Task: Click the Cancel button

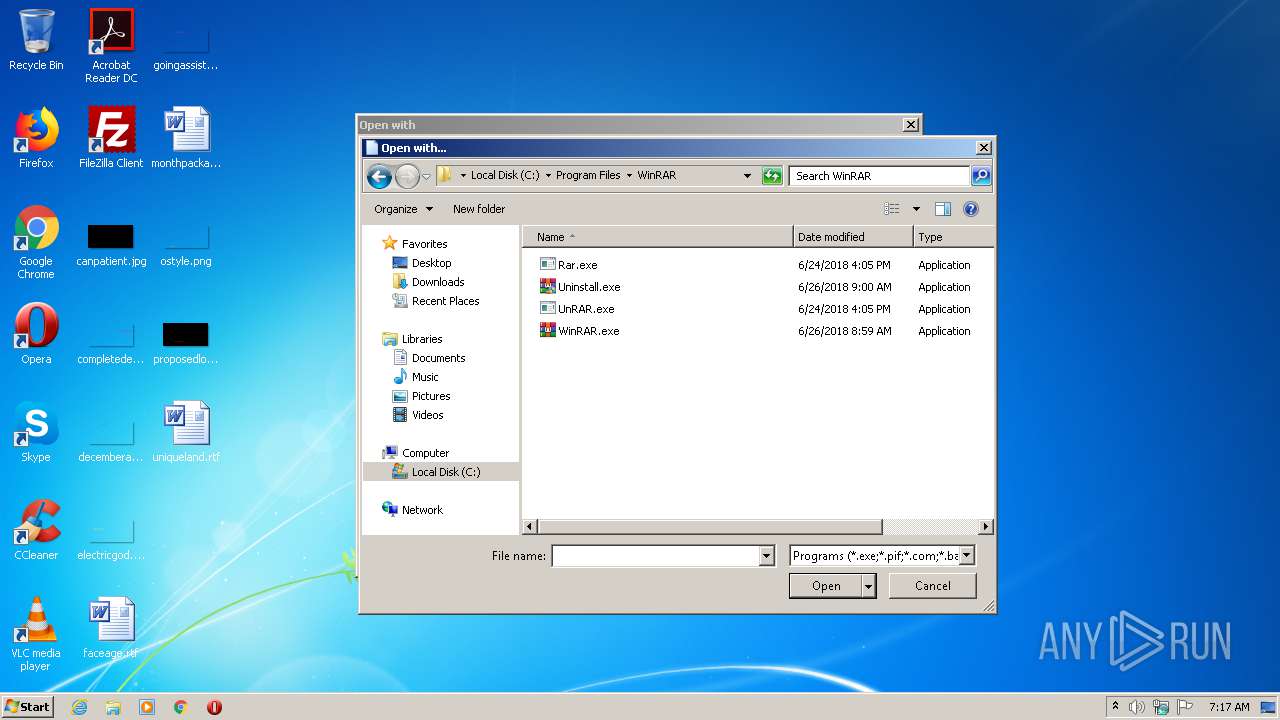Action: pyautogui.click(x=932, y=586)
